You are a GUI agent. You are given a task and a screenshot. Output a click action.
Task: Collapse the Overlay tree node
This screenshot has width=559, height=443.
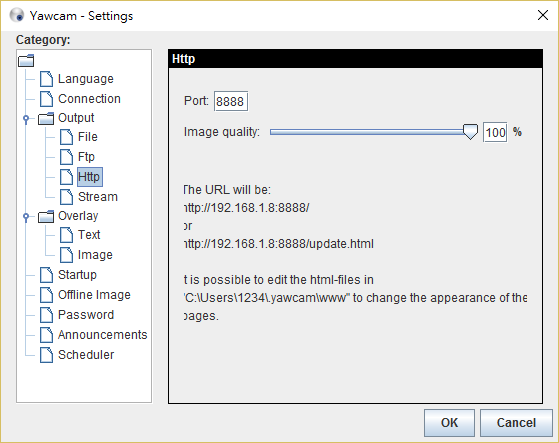[x=26, y=216]
